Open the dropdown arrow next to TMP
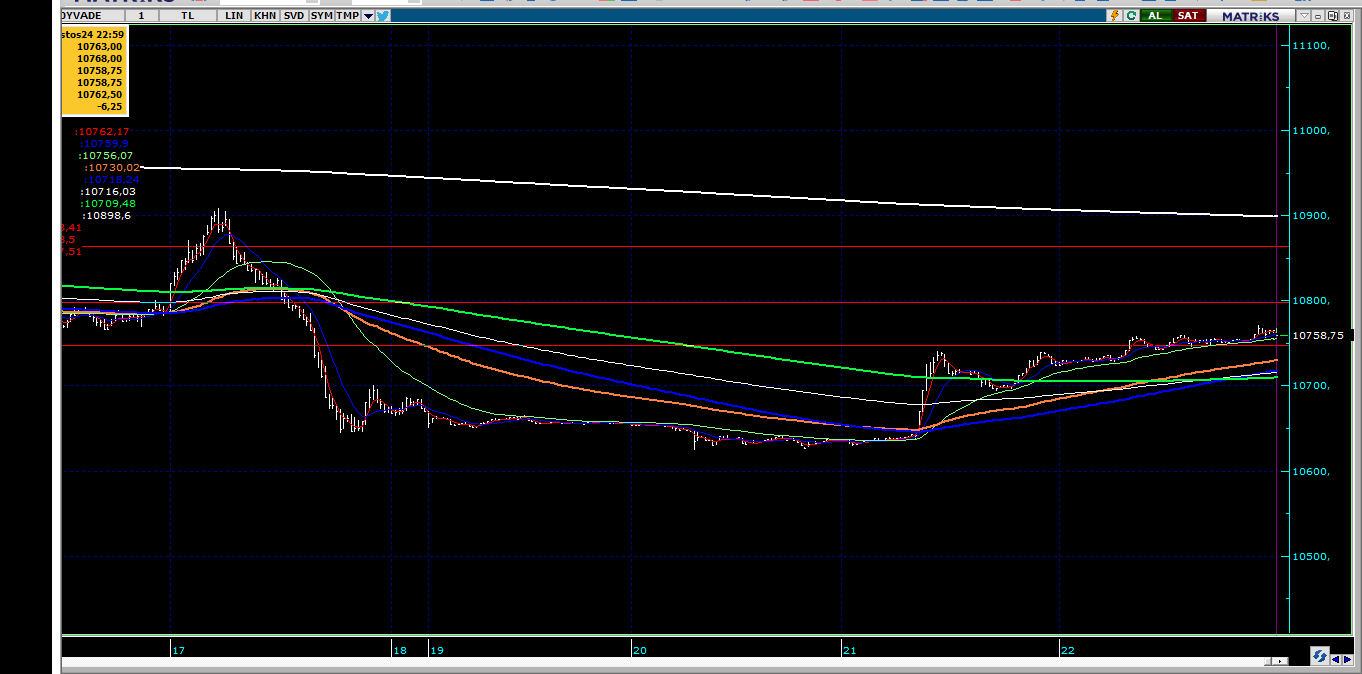 pyautogui.click(x=369, y=16)
